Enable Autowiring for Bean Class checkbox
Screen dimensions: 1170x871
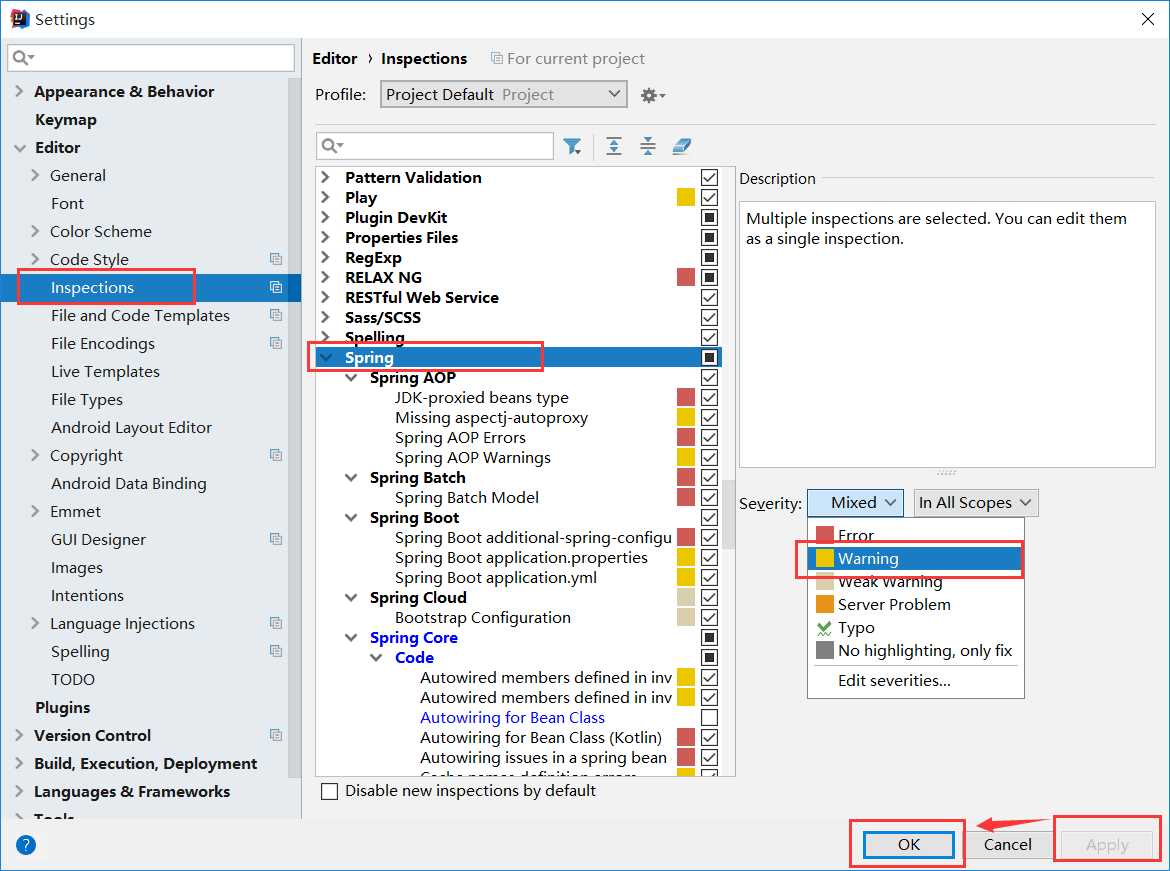(x=710, y=717)
